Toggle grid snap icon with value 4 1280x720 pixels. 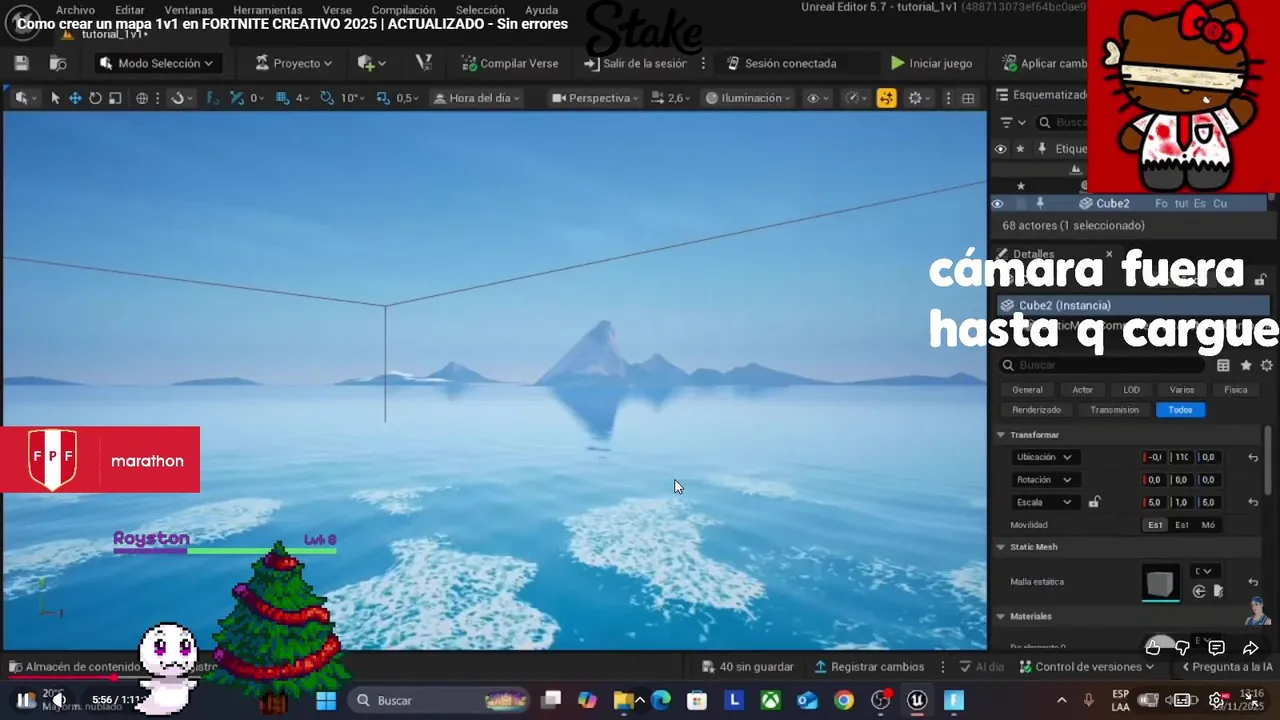(282, 98)
